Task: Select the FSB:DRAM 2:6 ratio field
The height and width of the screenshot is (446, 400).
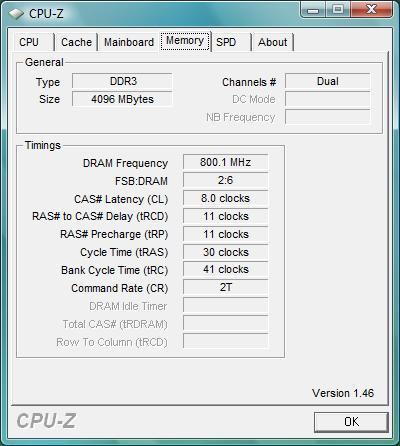Action: [x=225, y=180]
